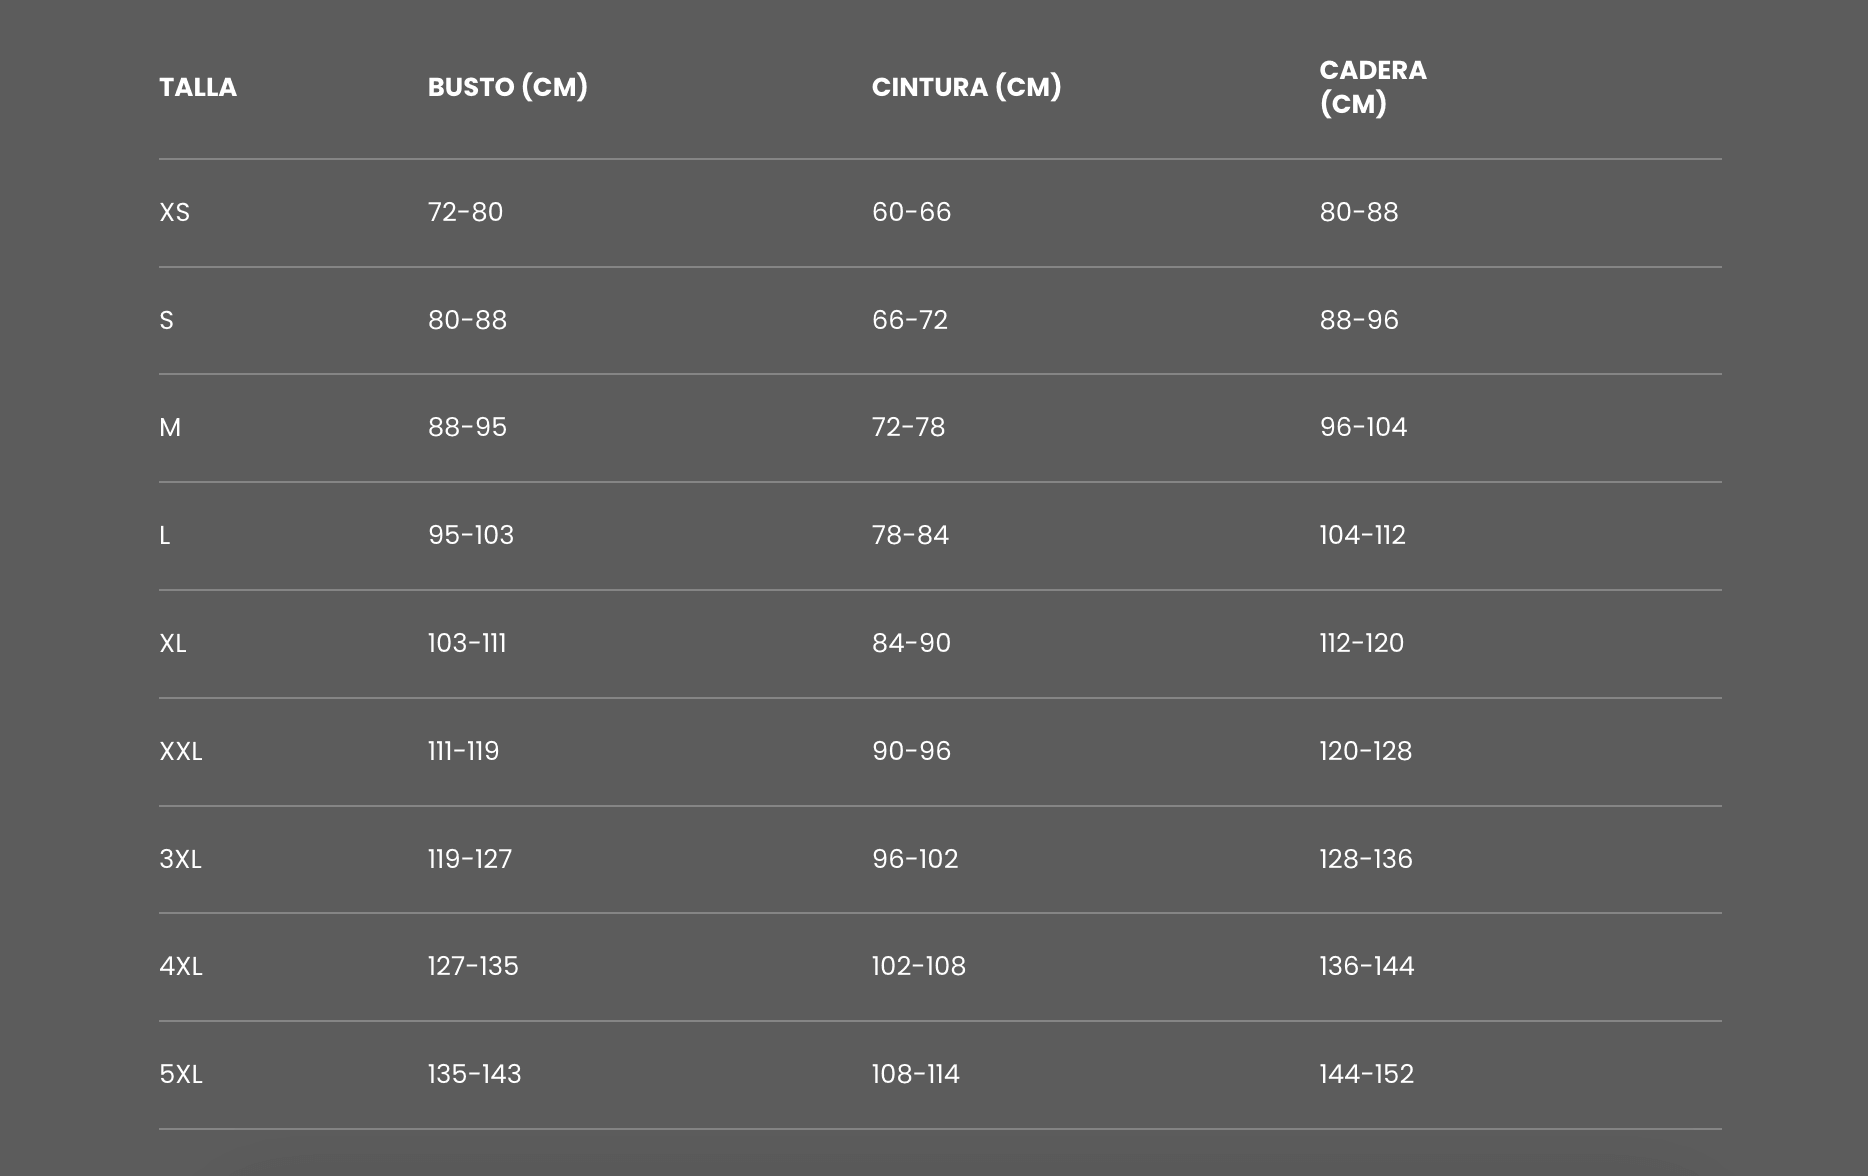Click waist value 72-78
Screen dimensions: 1868x1176
pyautogui.click(x=908, y=427)
